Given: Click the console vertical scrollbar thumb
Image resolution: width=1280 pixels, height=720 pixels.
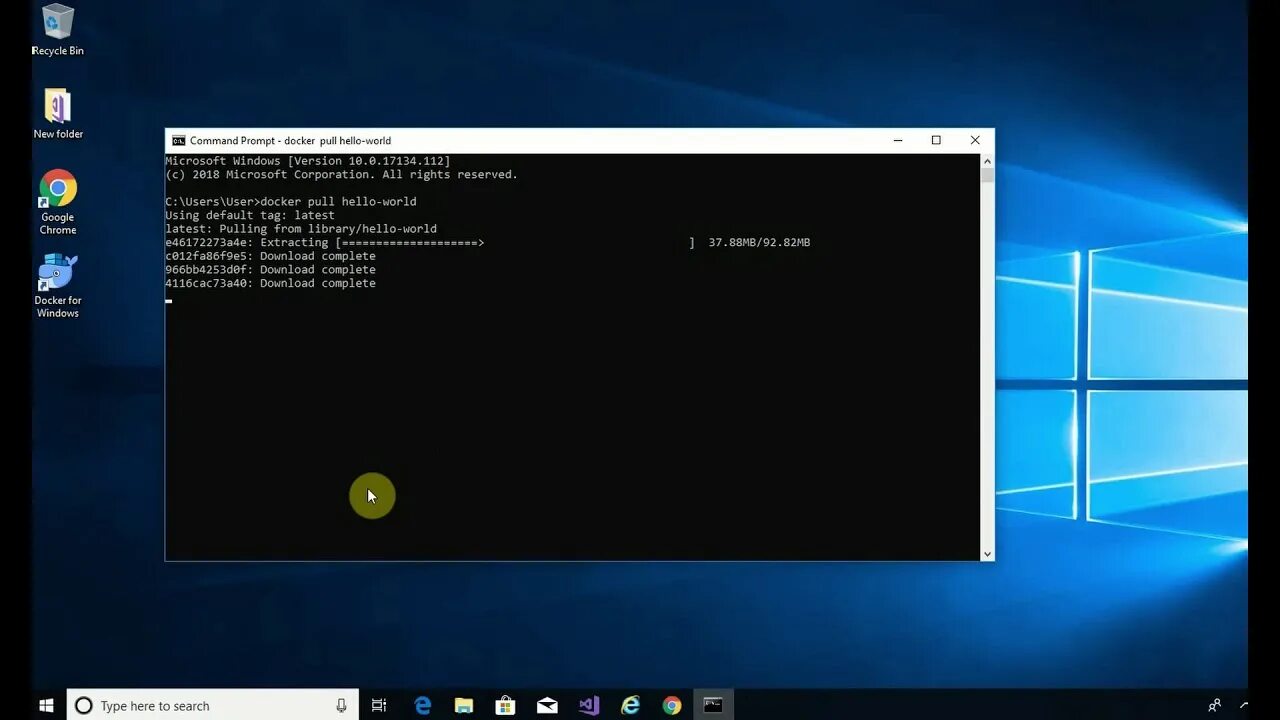Looking at the screenshot, I should [x=987, y=175].
